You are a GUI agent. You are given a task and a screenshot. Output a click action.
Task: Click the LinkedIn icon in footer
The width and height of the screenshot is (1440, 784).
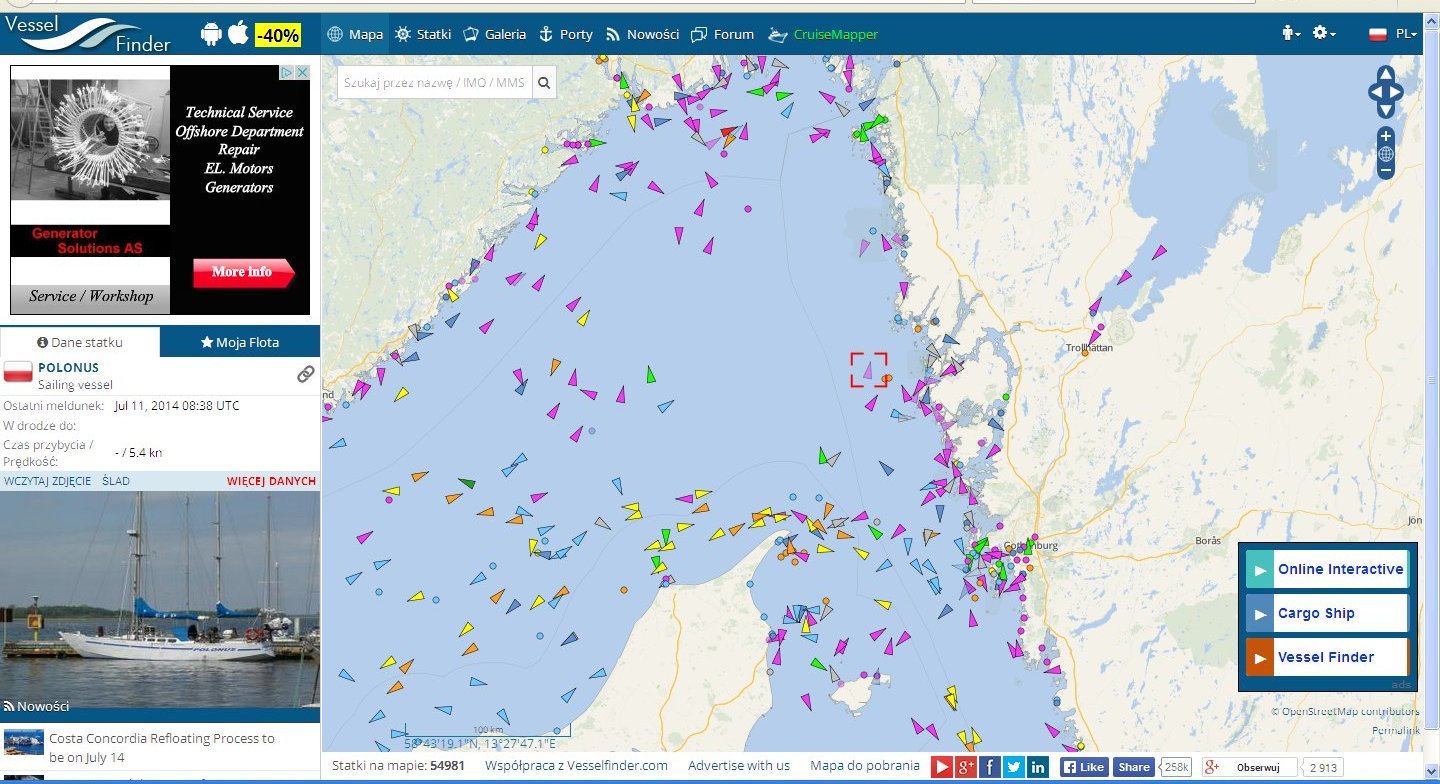click(x=1038, y=767)
